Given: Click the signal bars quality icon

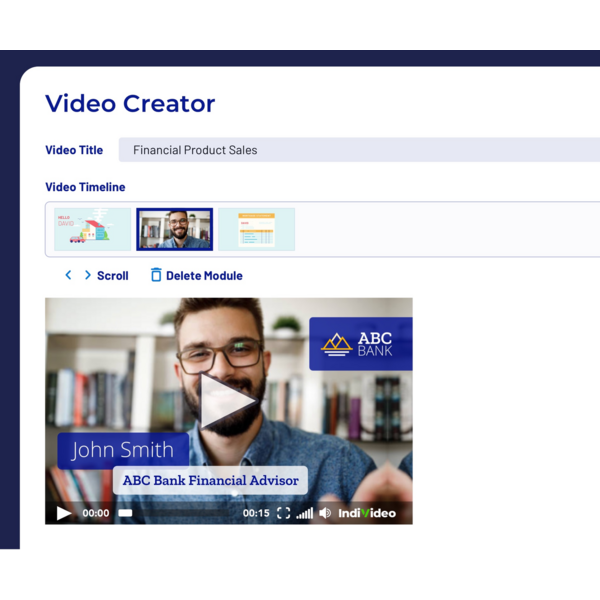Looking at the screenshot, I should [304, 513].
